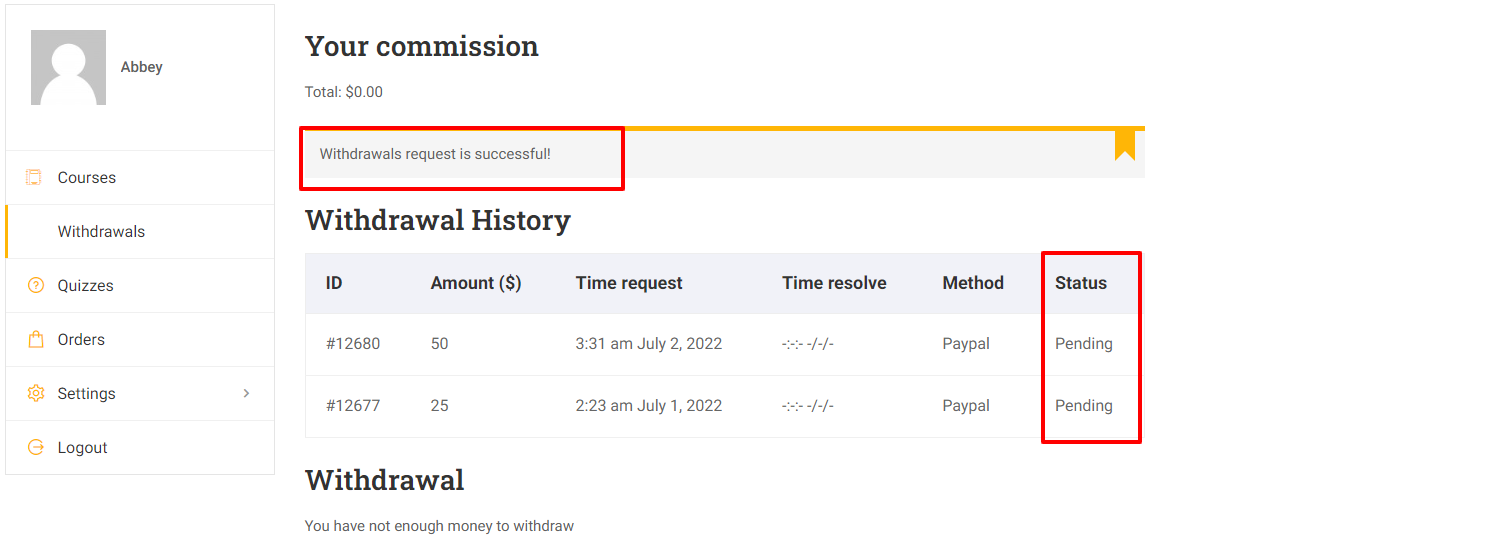Click the Courses book icon in sidebar

coord(34,177)
